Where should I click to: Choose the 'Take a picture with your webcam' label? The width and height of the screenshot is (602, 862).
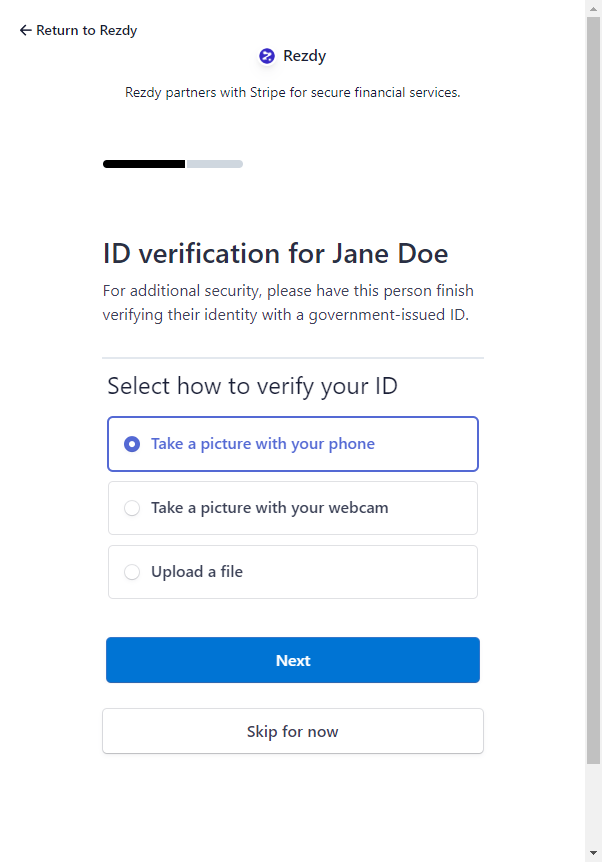269,508
